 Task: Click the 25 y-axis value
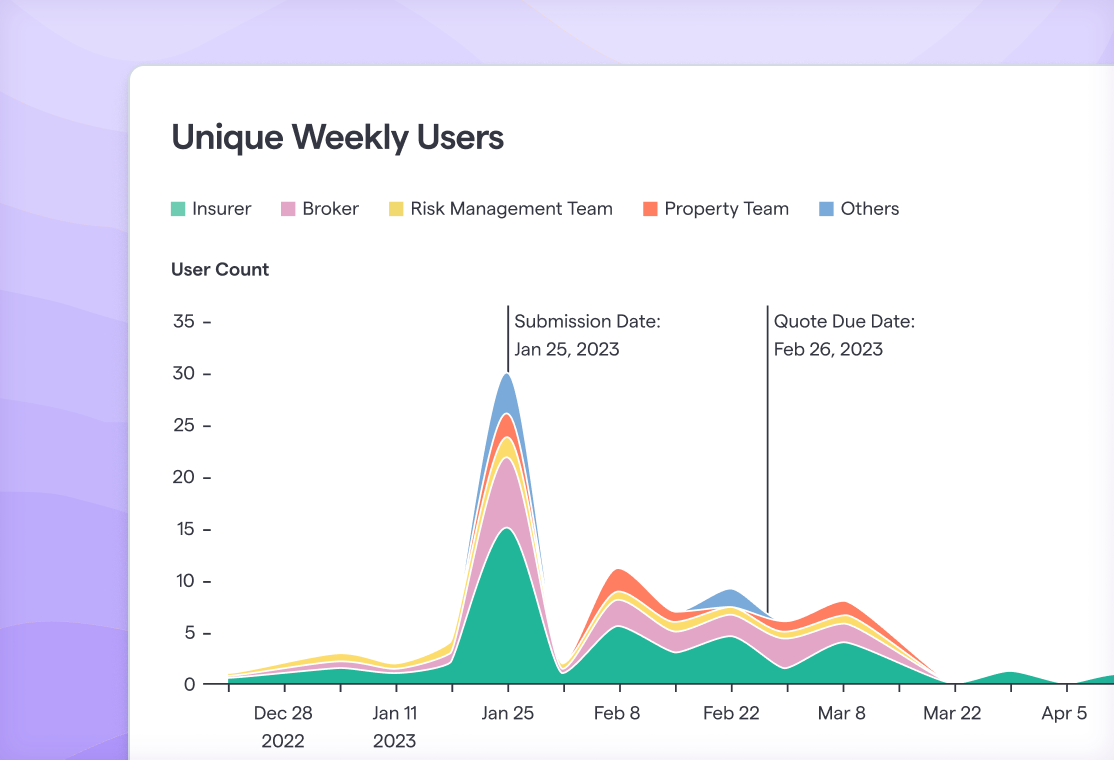(184, 425)
